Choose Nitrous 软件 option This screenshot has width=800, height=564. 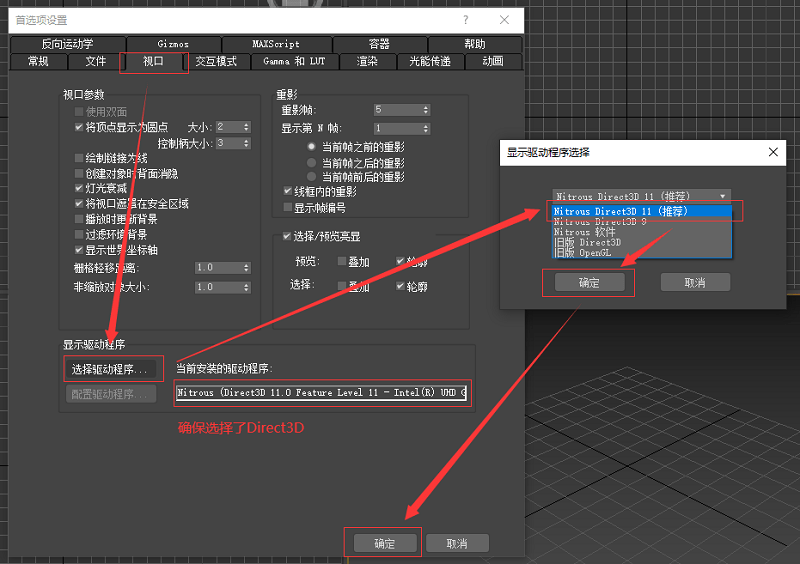(x=642, y=232)
